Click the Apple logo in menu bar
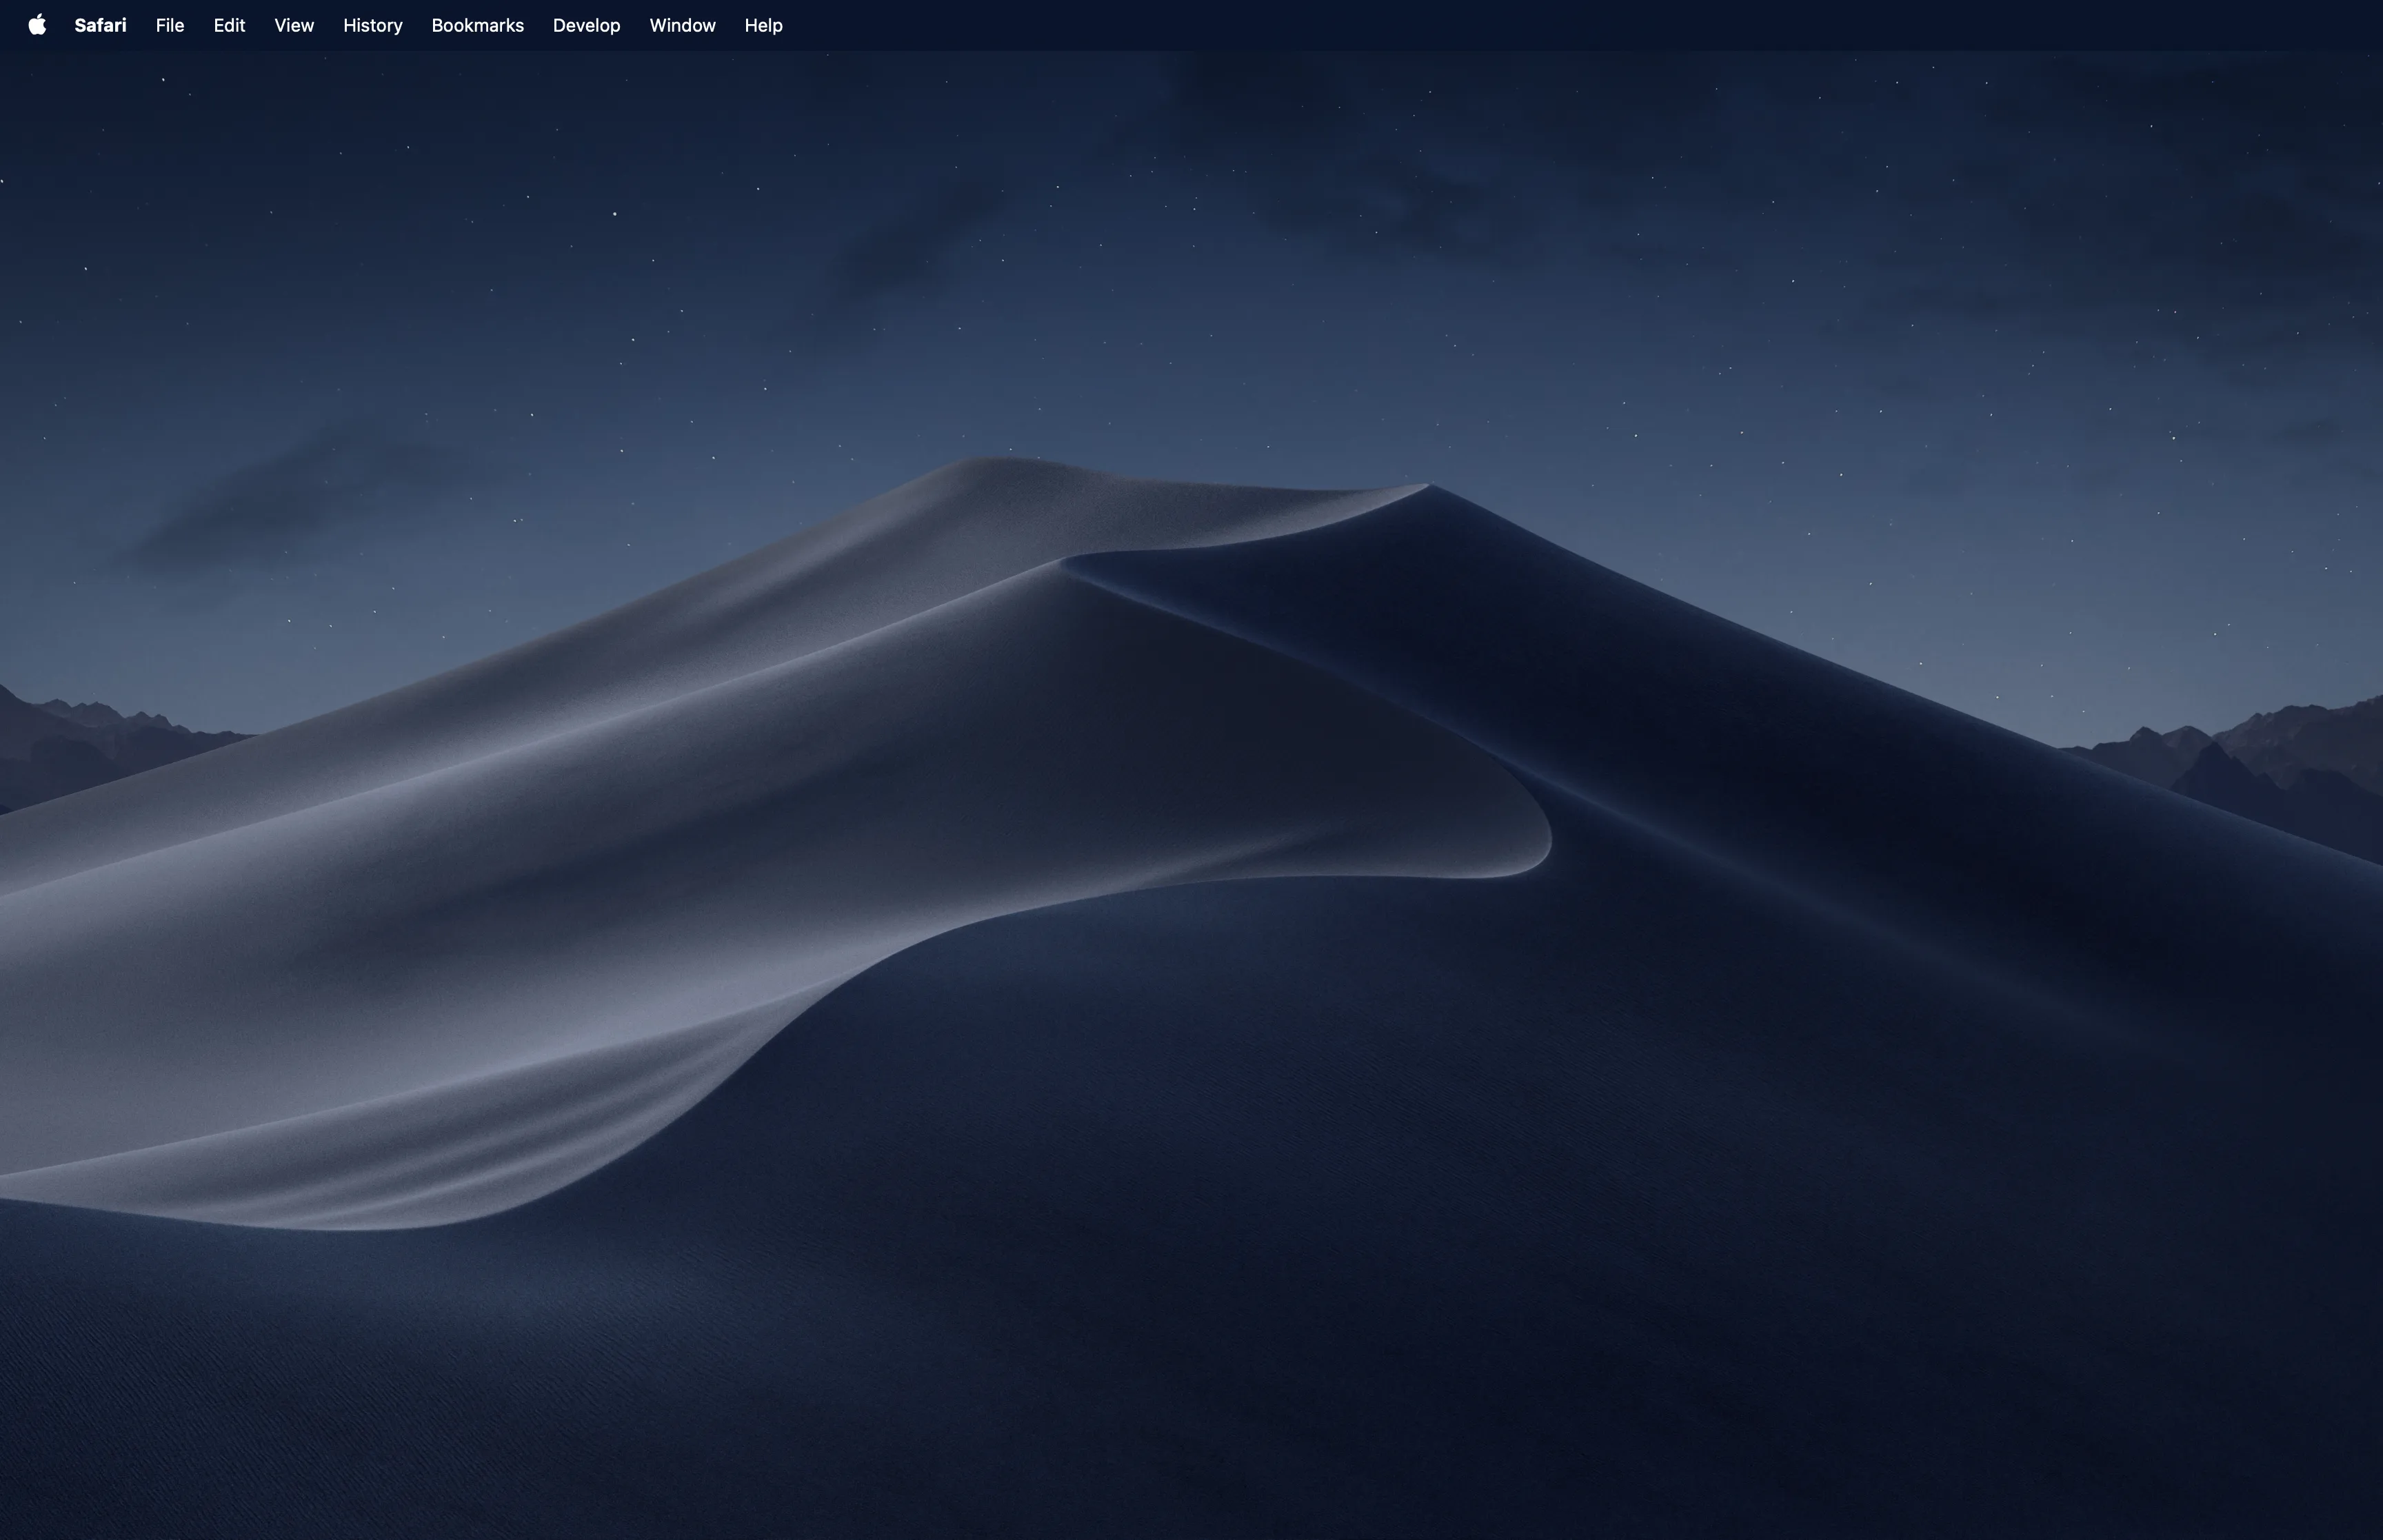This screenshot has height=1540, width=2383. coord(37,25)
